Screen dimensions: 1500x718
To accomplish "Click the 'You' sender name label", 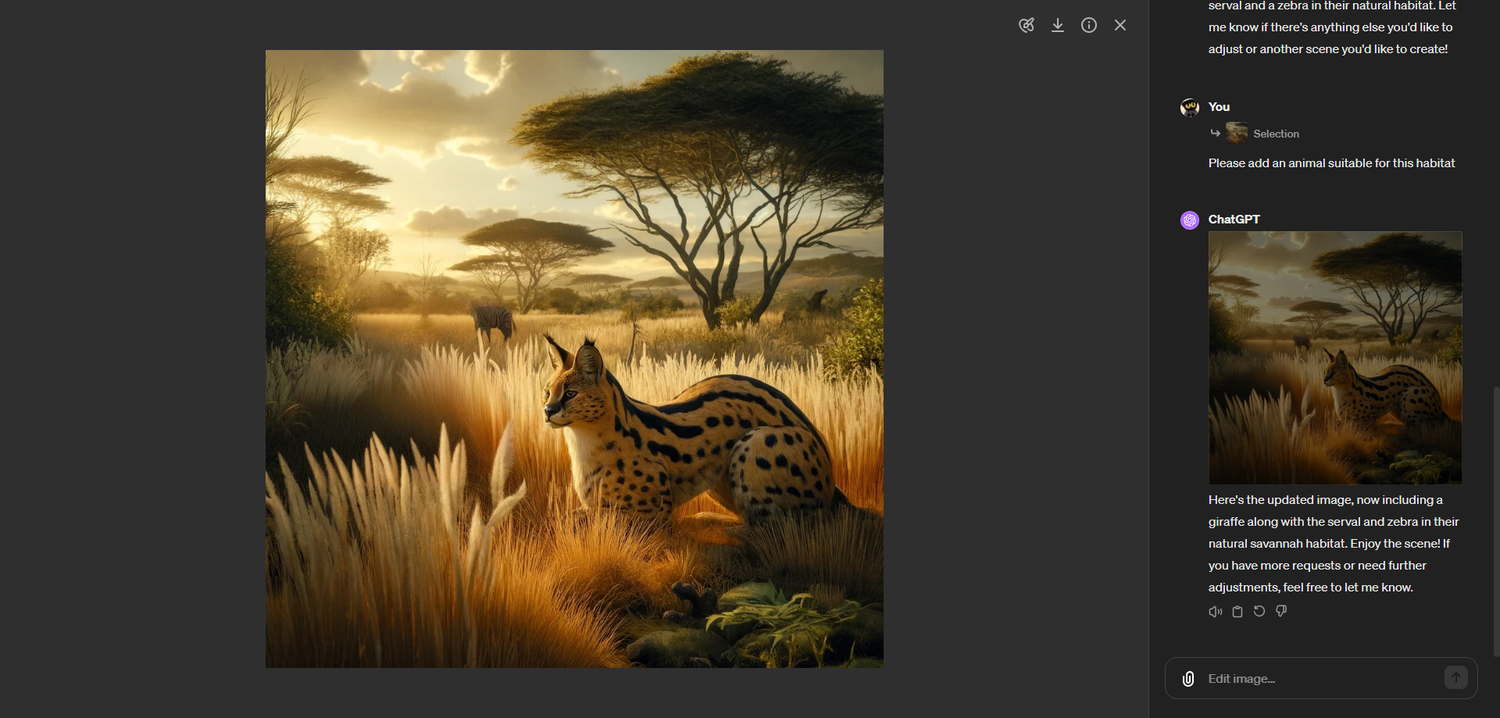I will 1219,107.
